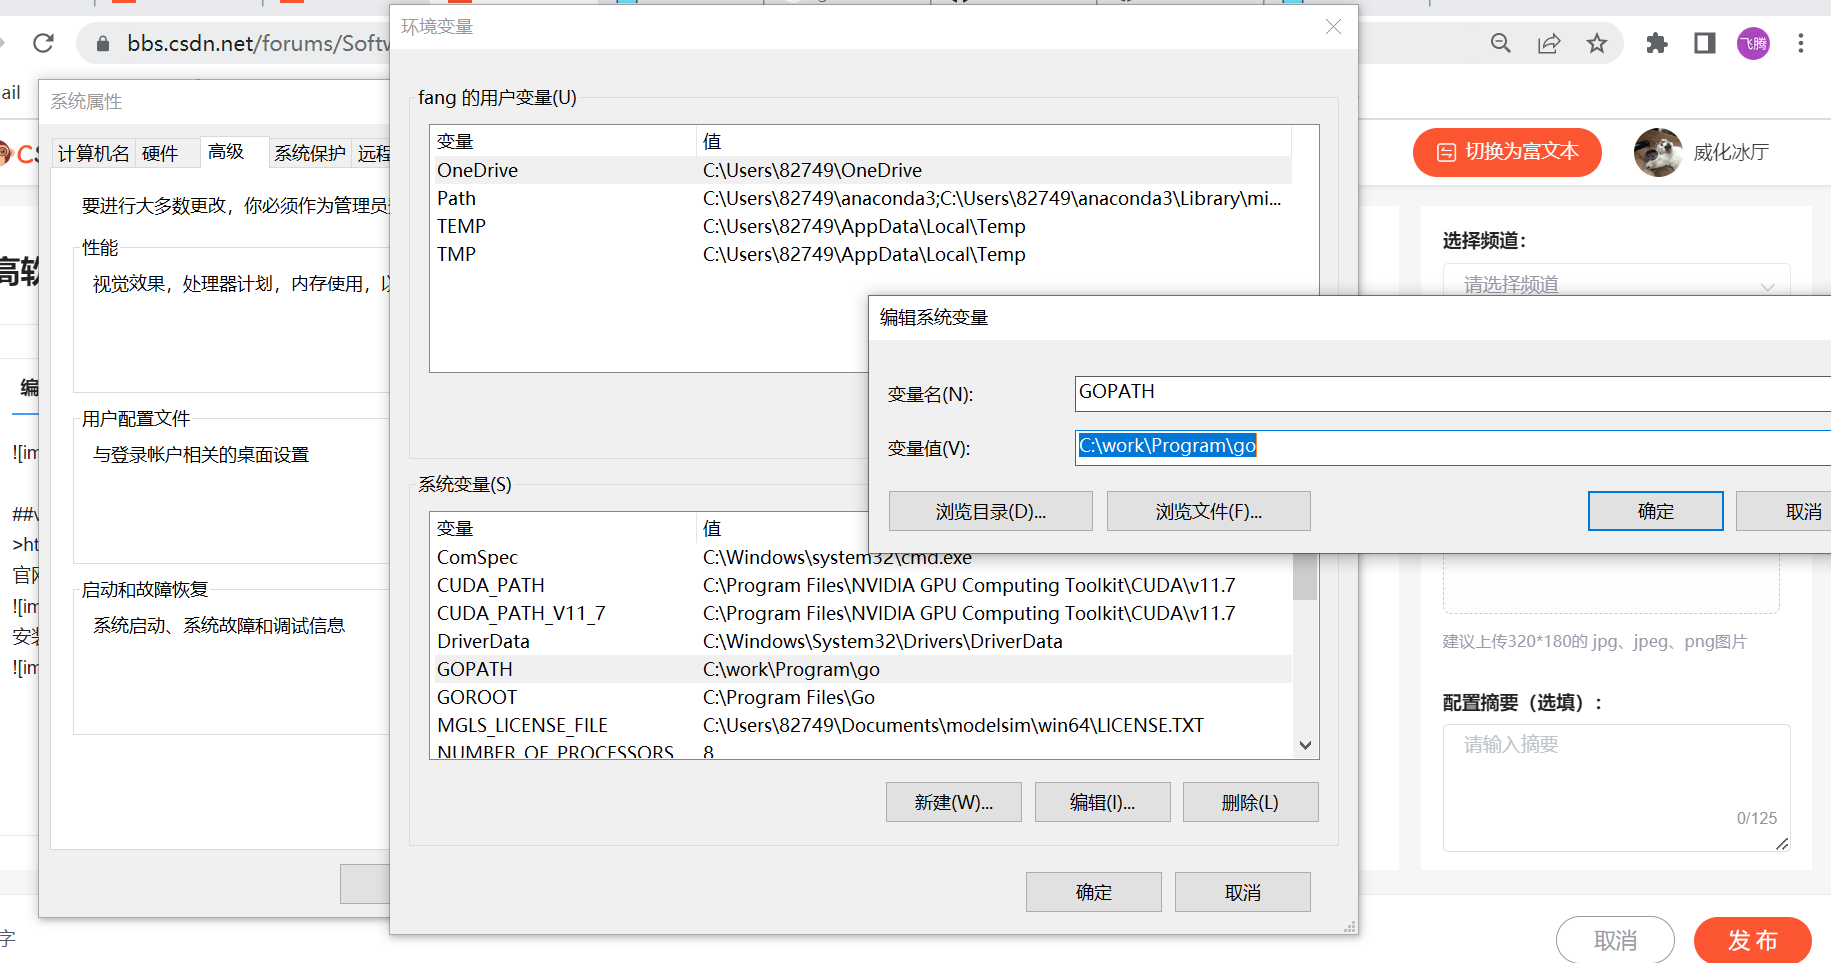1831x963 pixels.
Task: Click the 变量名 input field with GOPATH
Action: 1452,393
